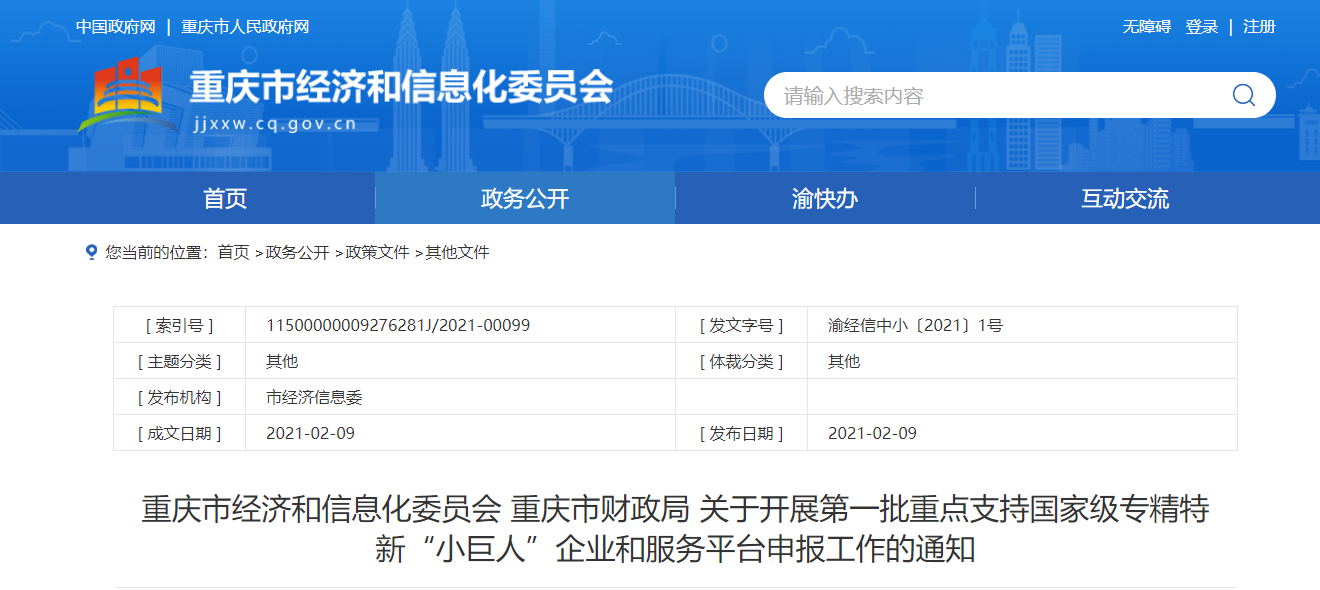Select the 渝快办 navigation tab
Viewport: 1320px width, 590px height.
click(825, 198)
